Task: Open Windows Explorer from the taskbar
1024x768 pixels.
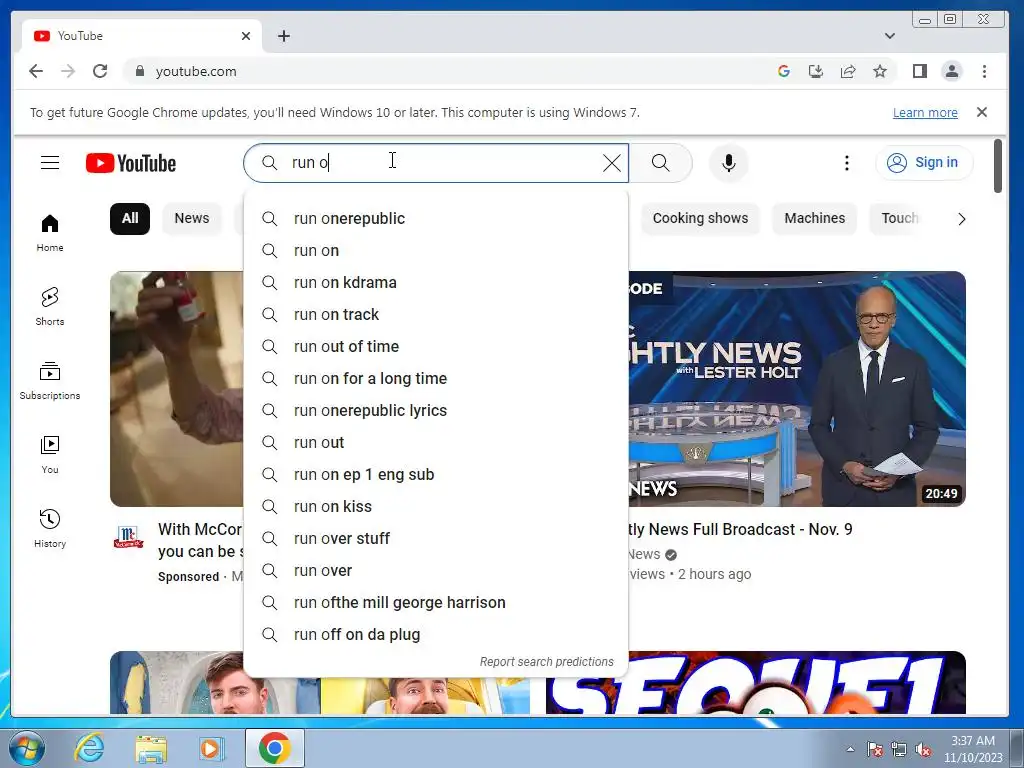Action: (x=151, y=748)
